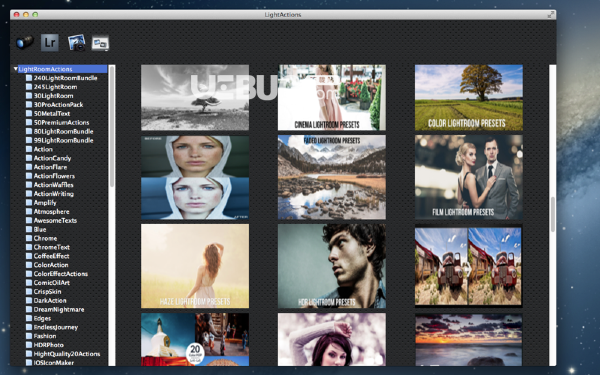The height and width of the screenshot is (375, 600).
Task: Select the ActionWriting folder
Action: point(50,194)
